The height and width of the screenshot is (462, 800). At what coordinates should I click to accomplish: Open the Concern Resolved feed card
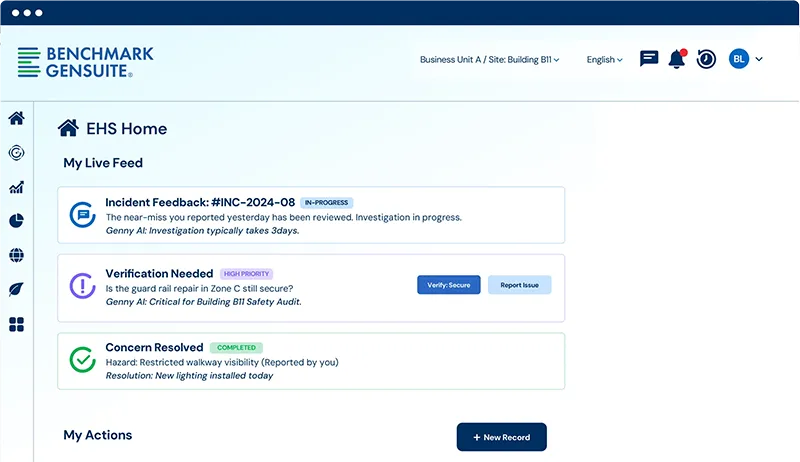pos(311,361)
